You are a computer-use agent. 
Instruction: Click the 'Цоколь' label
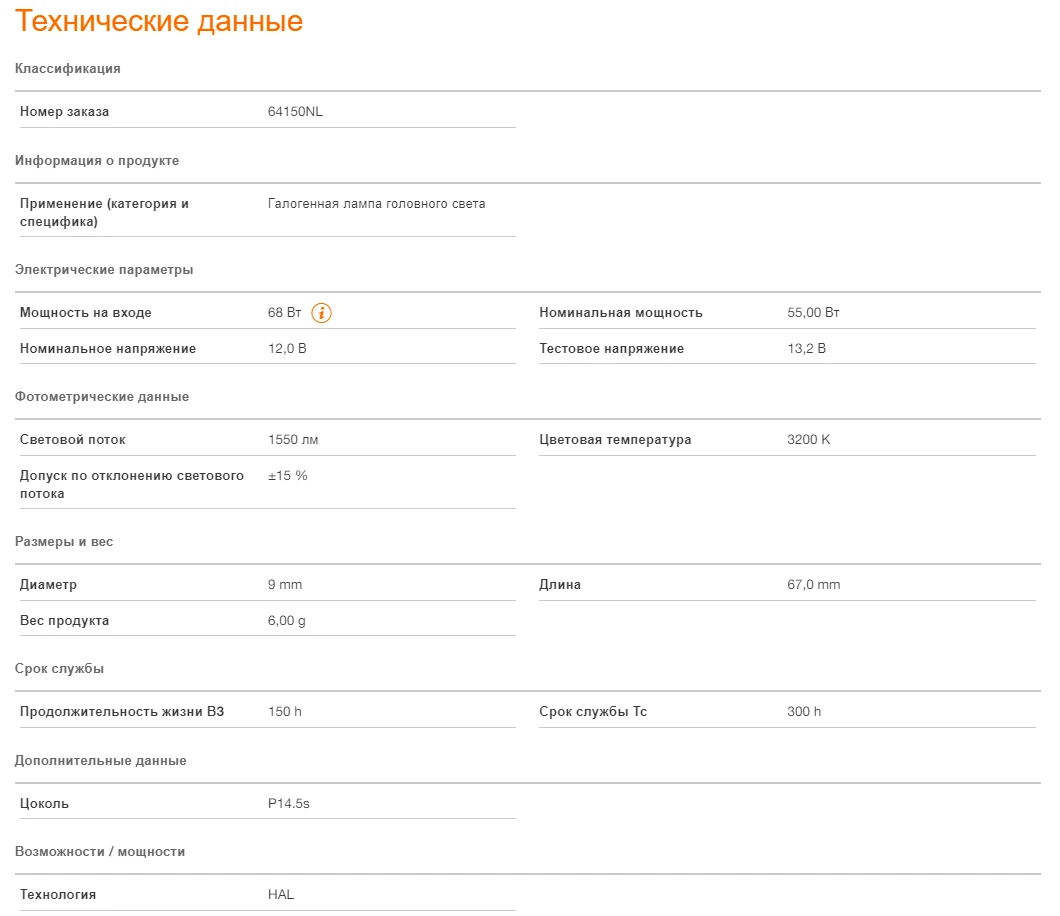[44, 803]
